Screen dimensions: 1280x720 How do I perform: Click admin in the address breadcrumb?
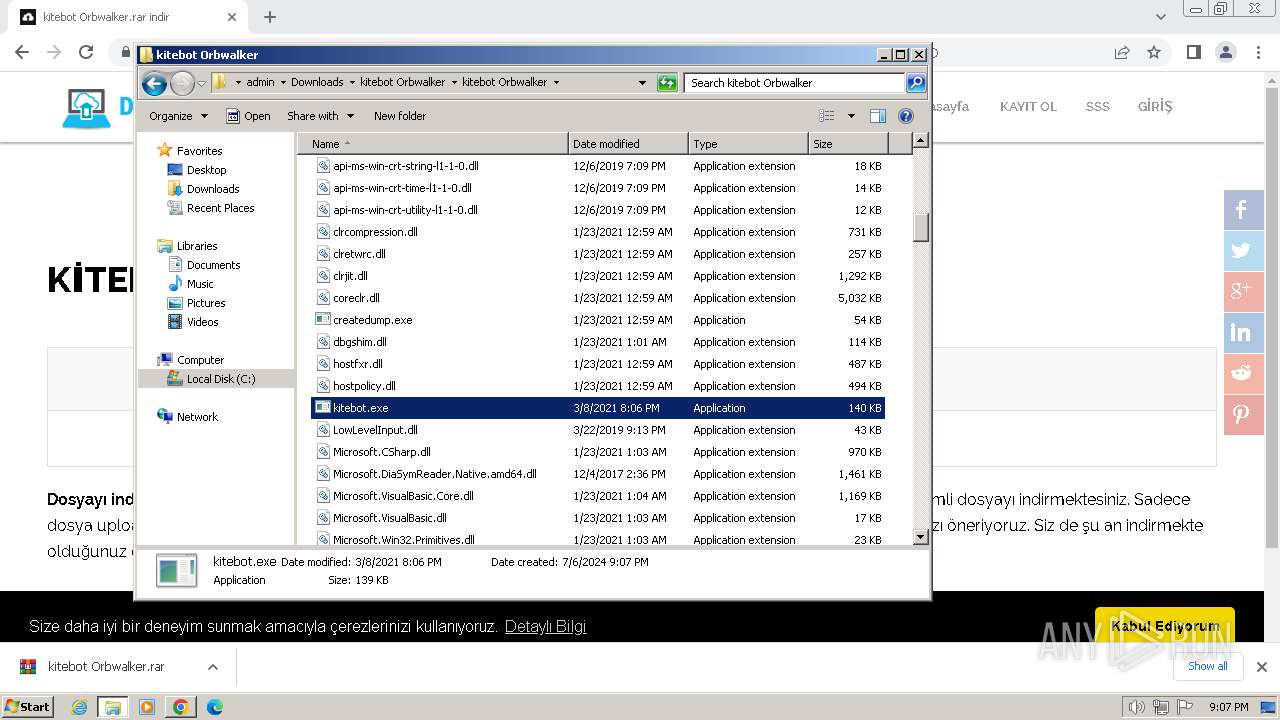[260, 82]
